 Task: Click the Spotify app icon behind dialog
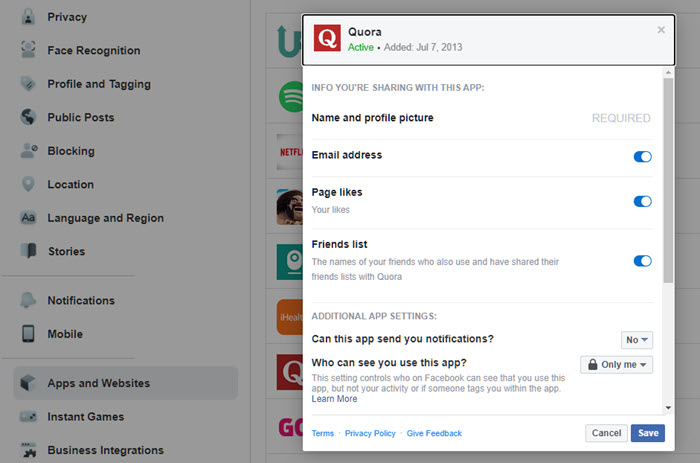coord(291,96)
